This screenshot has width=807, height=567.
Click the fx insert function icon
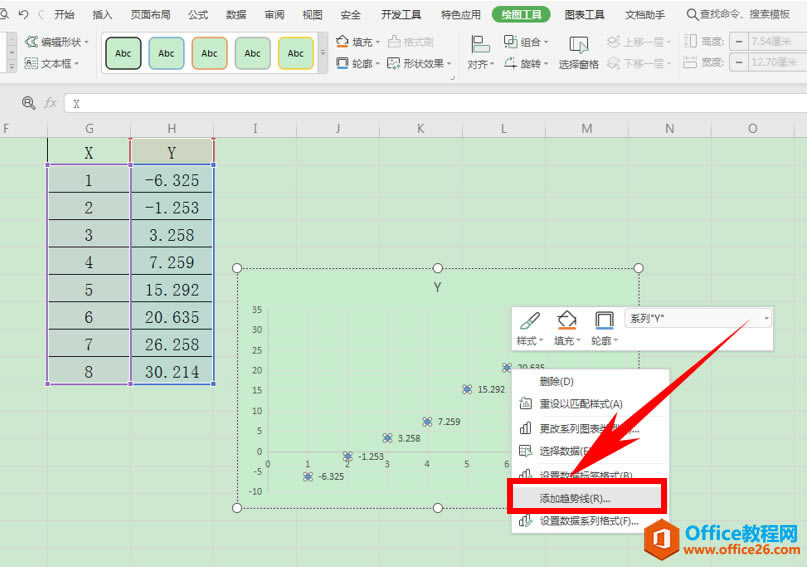point(50,103)
